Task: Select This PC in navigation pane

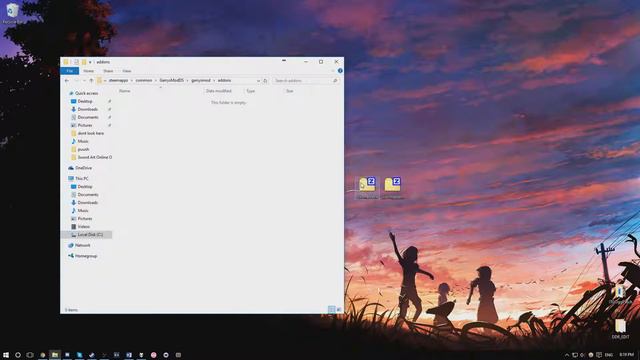Action: pyautogui.click(x=82, y=179)
